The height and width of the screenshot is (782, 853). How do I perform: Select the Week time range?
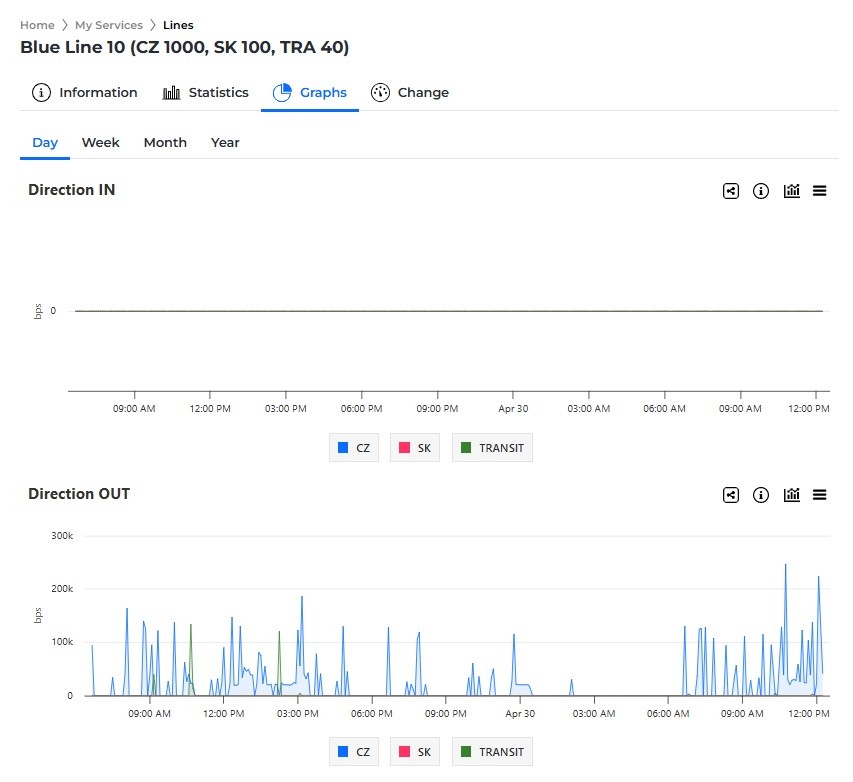pos(101,143)
